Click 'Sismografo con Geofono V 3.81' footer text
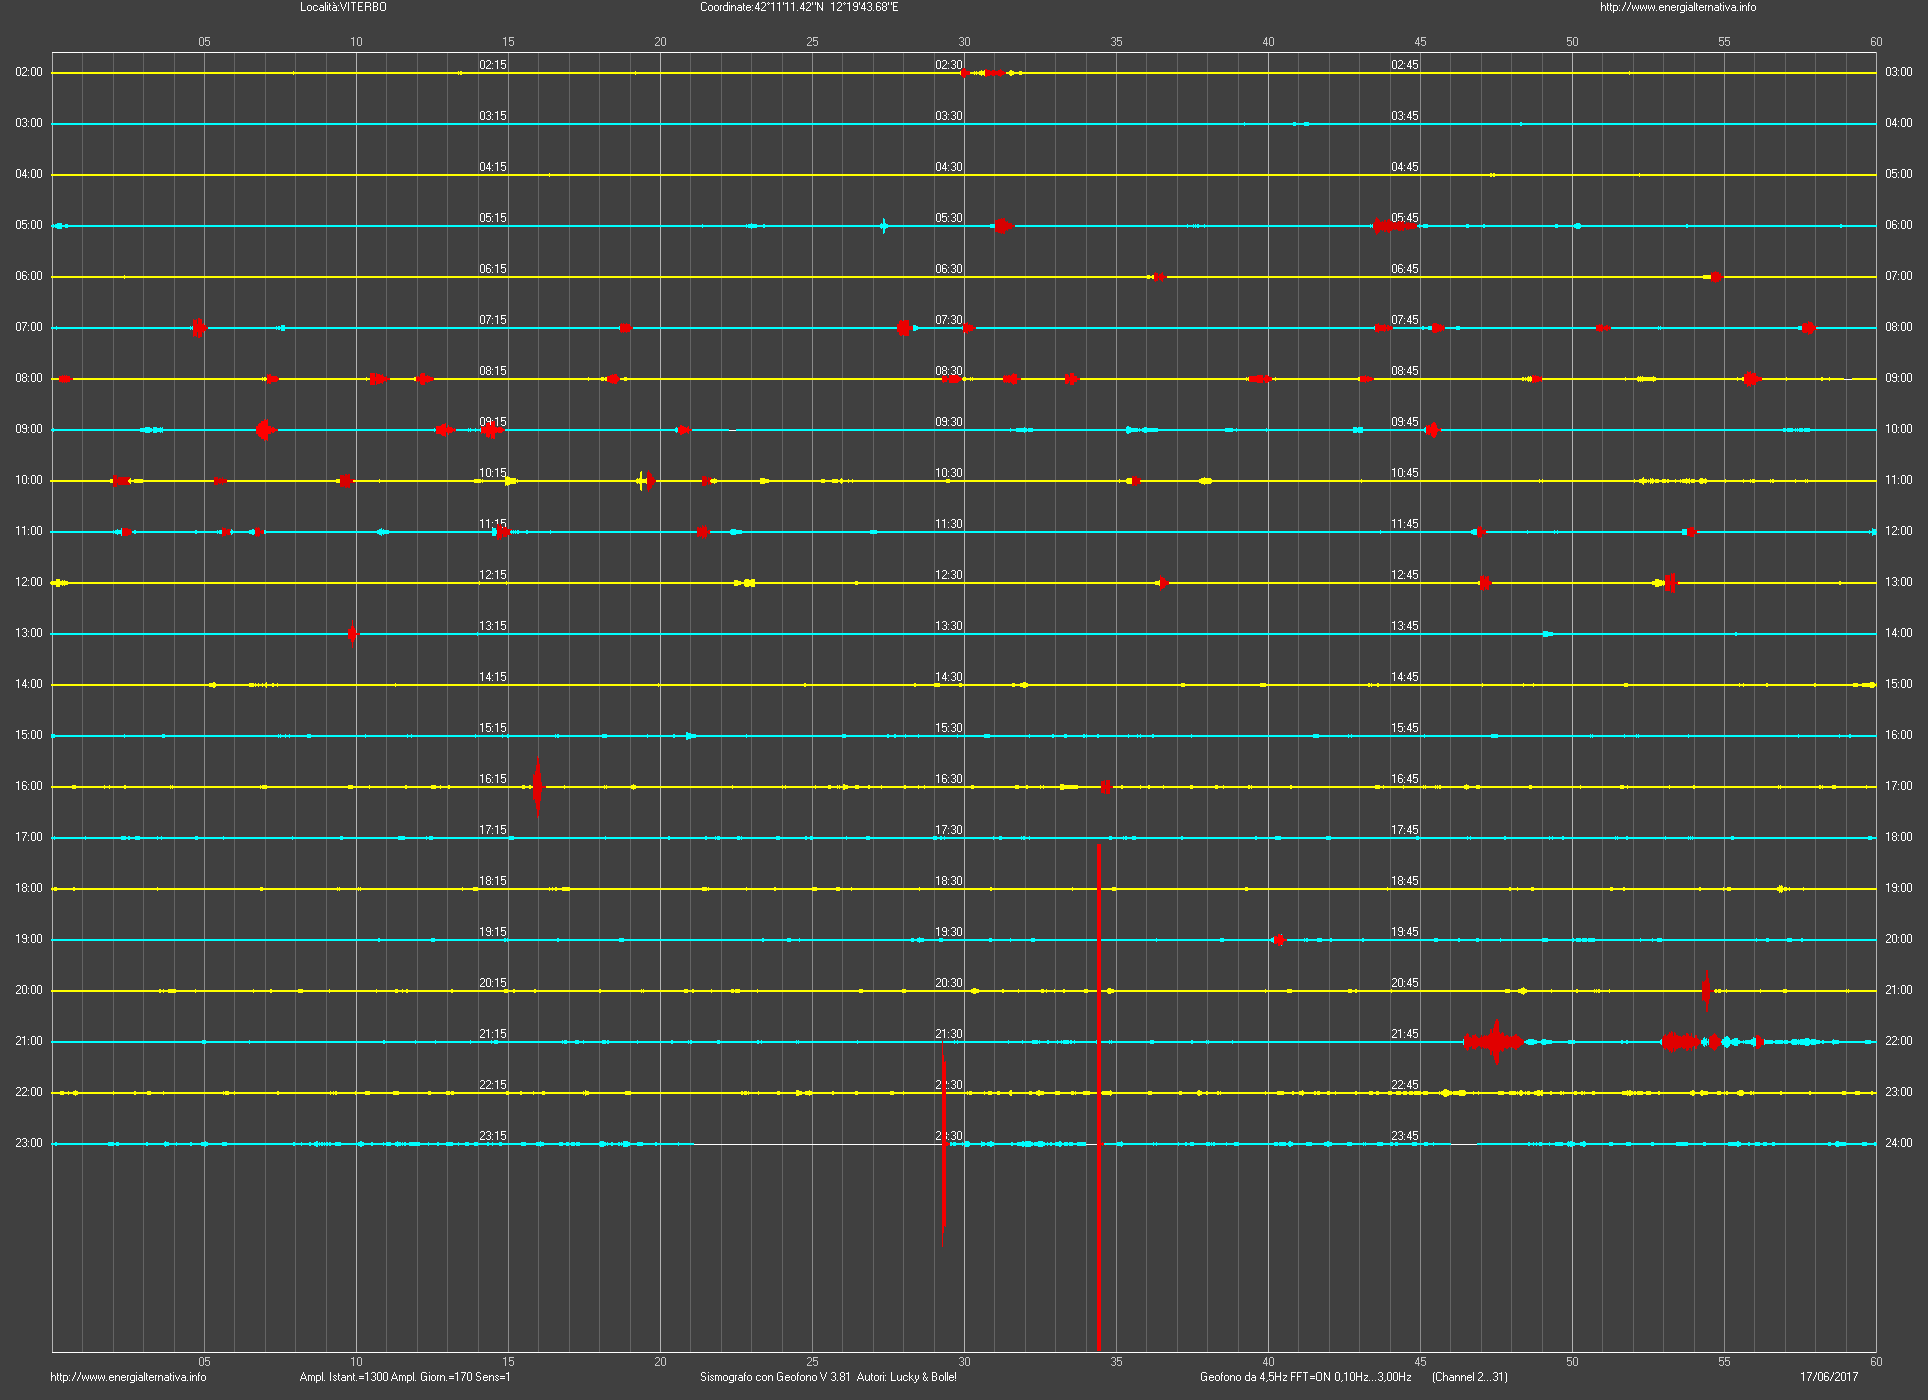This screenshot has height=1400, width=1928. [x=775, y=1377]
